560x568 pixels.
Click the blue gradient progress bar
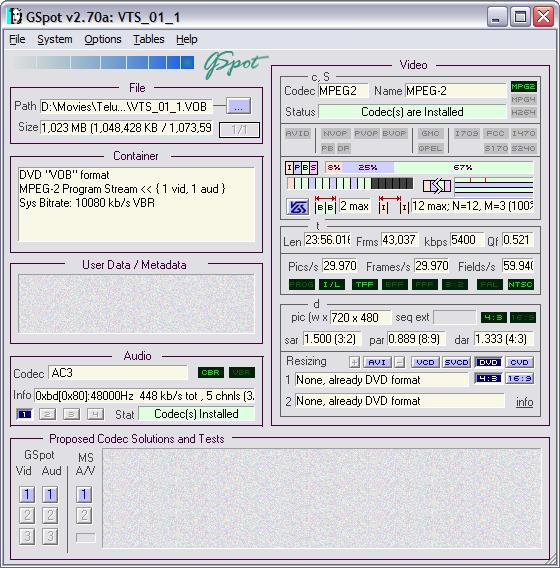(103, 63)
